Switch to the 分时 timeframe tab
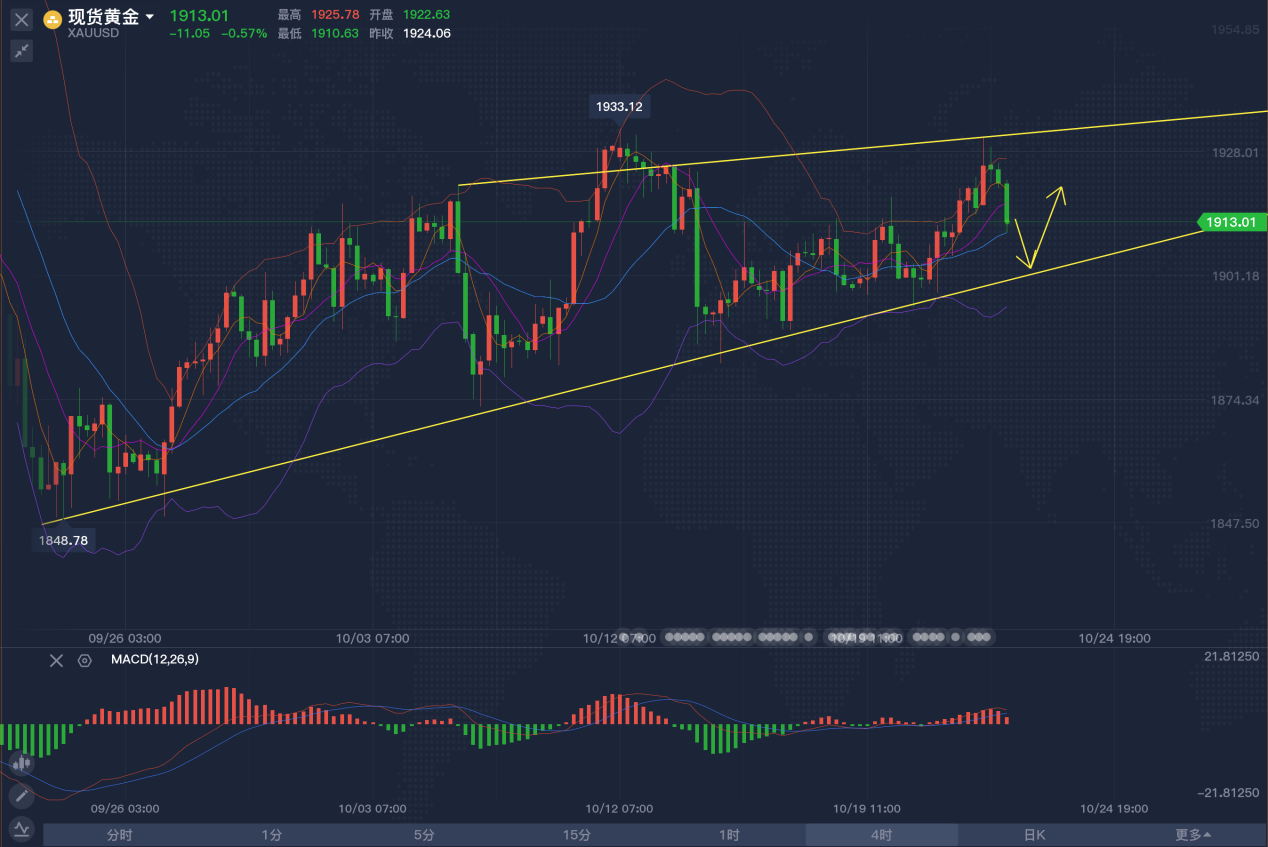This screenshot has height=847, width=1268. 119,835
